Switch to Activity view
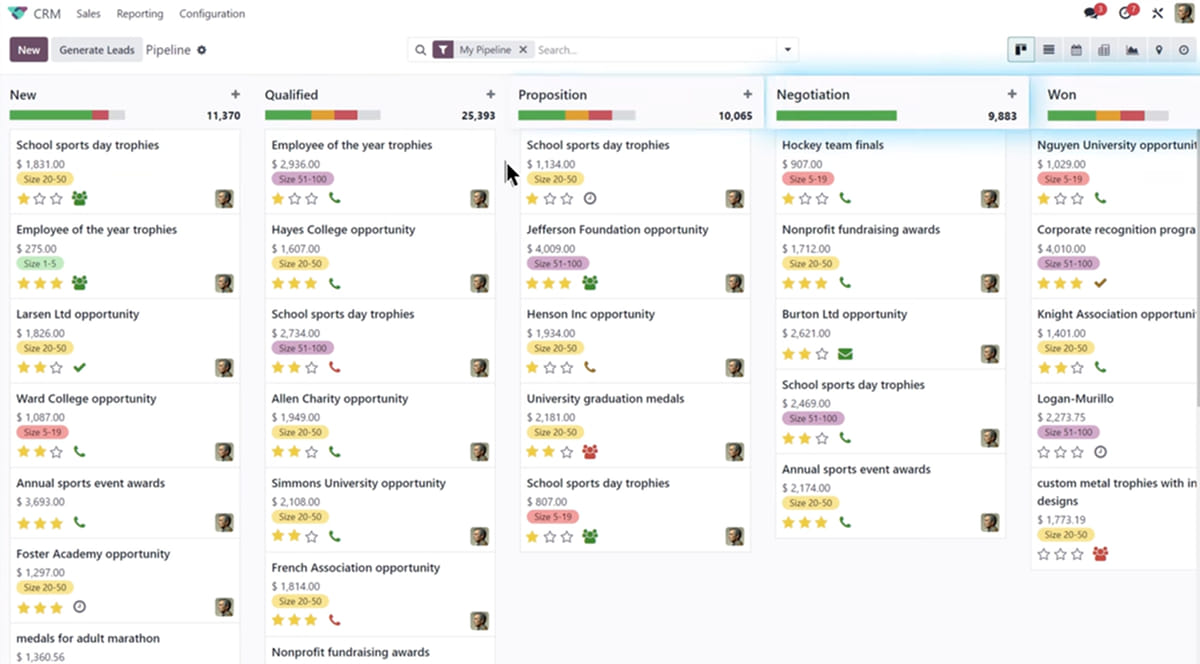 coord(1186,50)
